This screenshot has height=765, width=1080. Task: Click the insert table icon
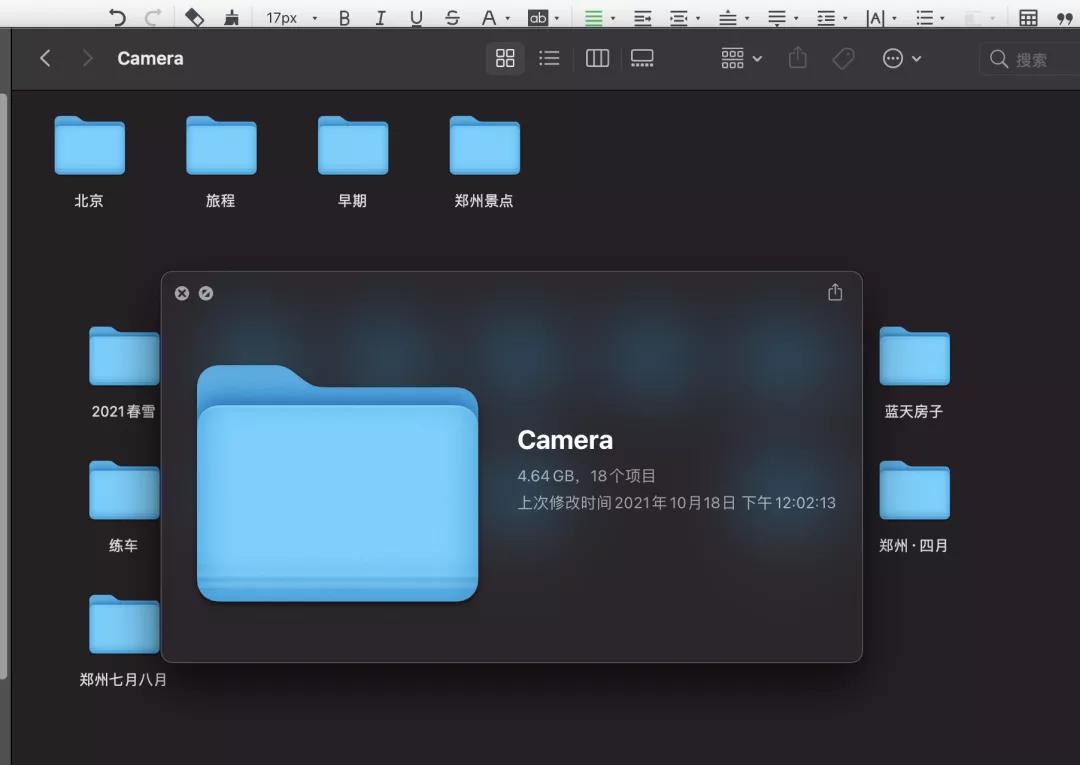click(x=1027, y=18)
